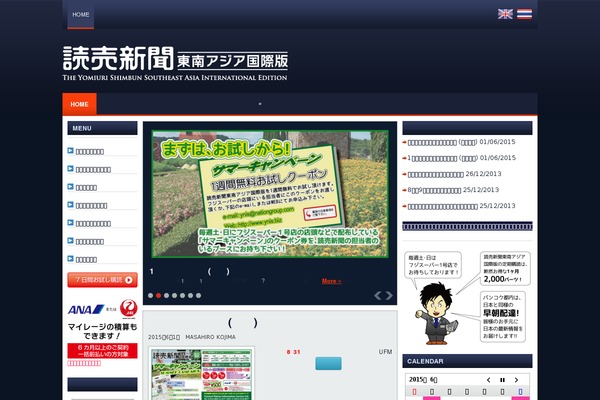This screenshot has height=400, width=600.
Task: Open the third MENU sidebar item arrow
Action: 70,187
